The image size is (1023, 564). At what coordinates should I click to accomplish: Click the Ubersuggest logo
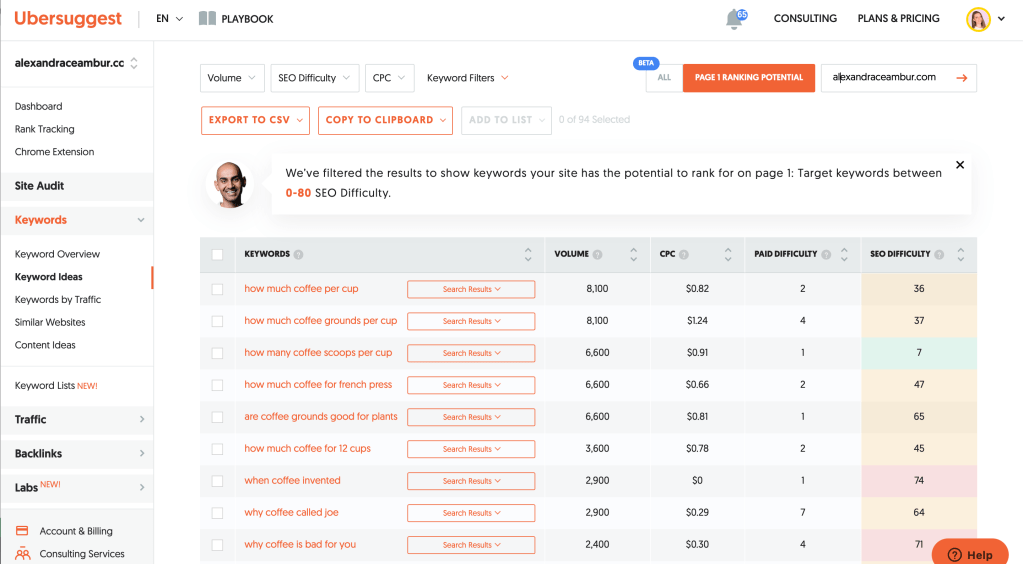68,18
